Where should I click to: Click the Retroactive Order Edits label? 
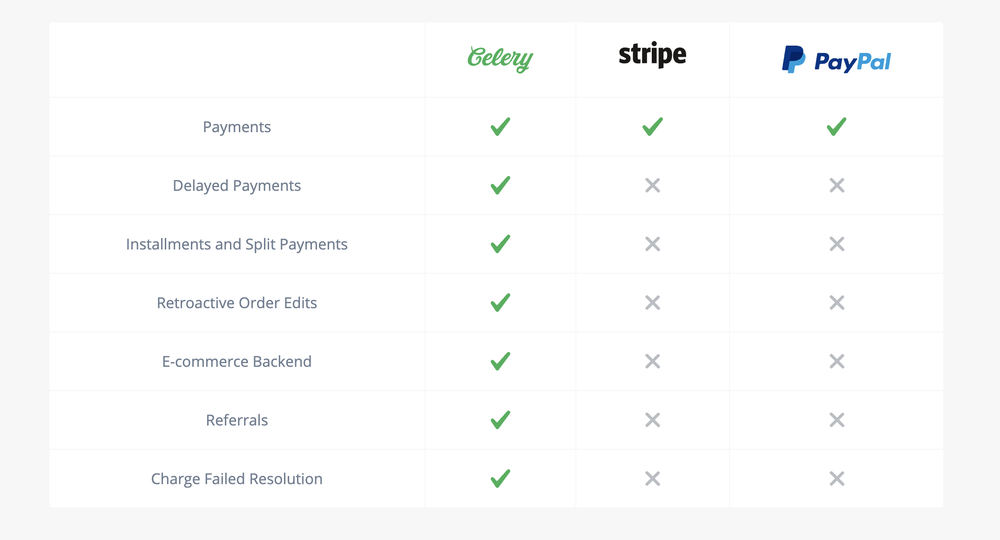point(237,303)
